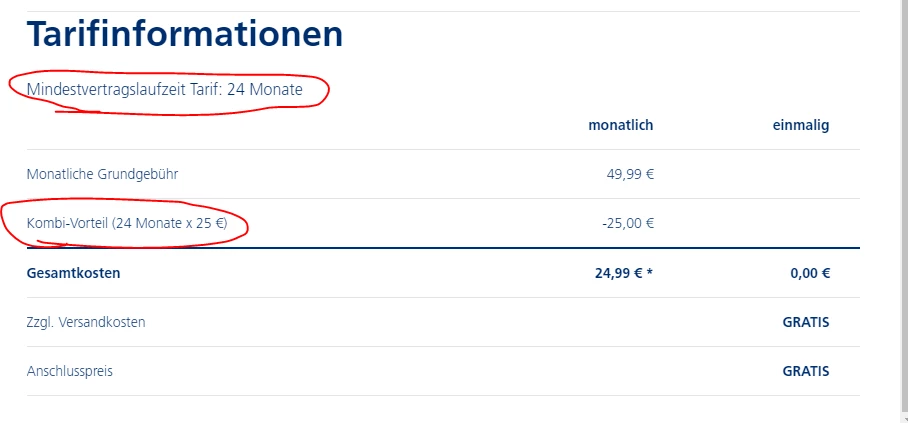This screenshot has height=423, width=908.
Task: Click the einmalig column header
Action: [800, 125]
